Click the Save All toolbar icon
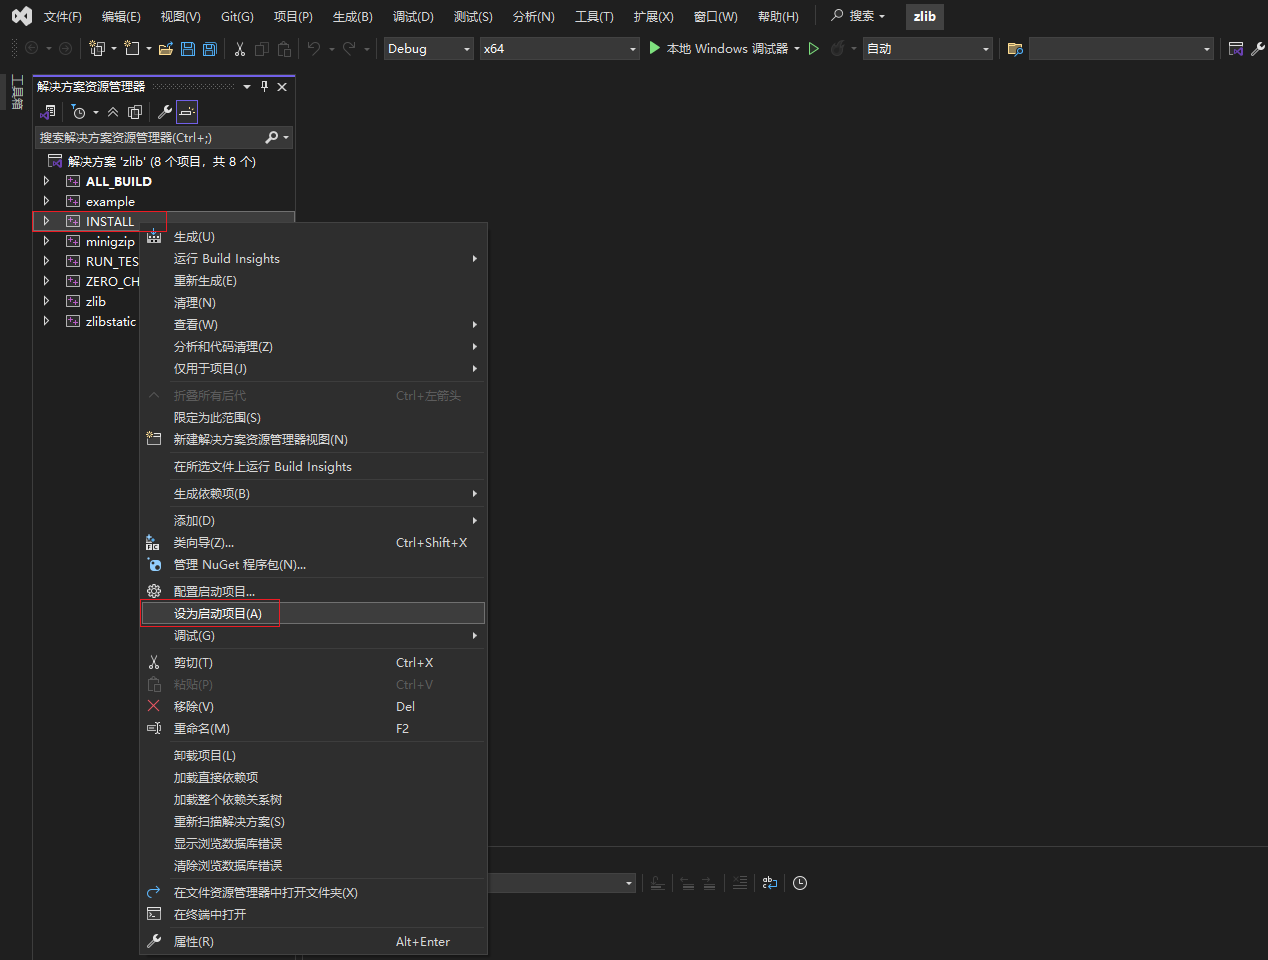 pyautogui.click(x=209, y=49)
